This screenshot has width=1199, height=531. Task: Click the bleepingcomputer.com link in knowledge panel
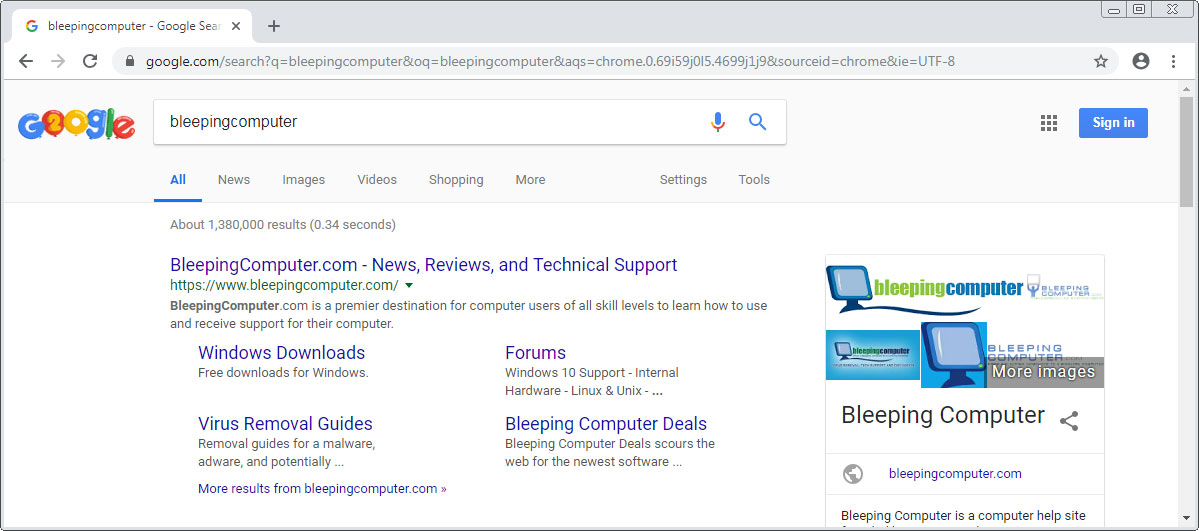pos(955,474)
